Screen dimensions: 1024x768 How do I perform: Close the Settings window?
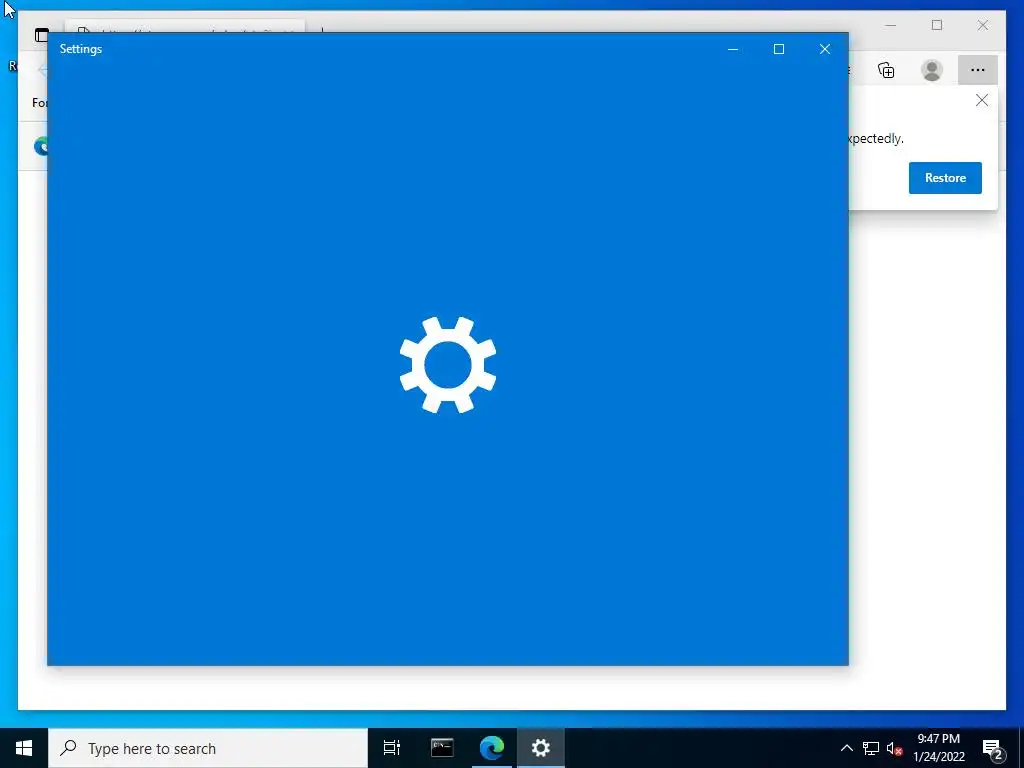(x=825, y=49)
